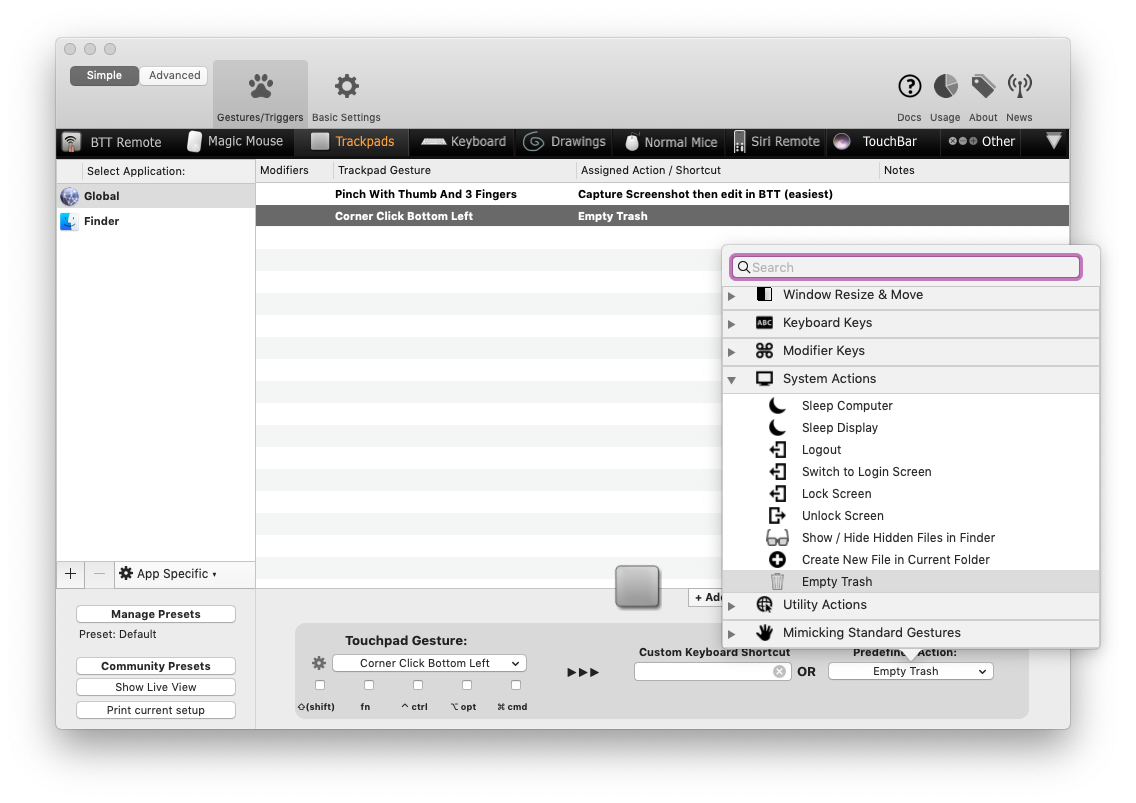Switch to the Magic Mouse tab
Image resolution: width=1136 pixels, height=803 pixels.
tap(235, 141)
